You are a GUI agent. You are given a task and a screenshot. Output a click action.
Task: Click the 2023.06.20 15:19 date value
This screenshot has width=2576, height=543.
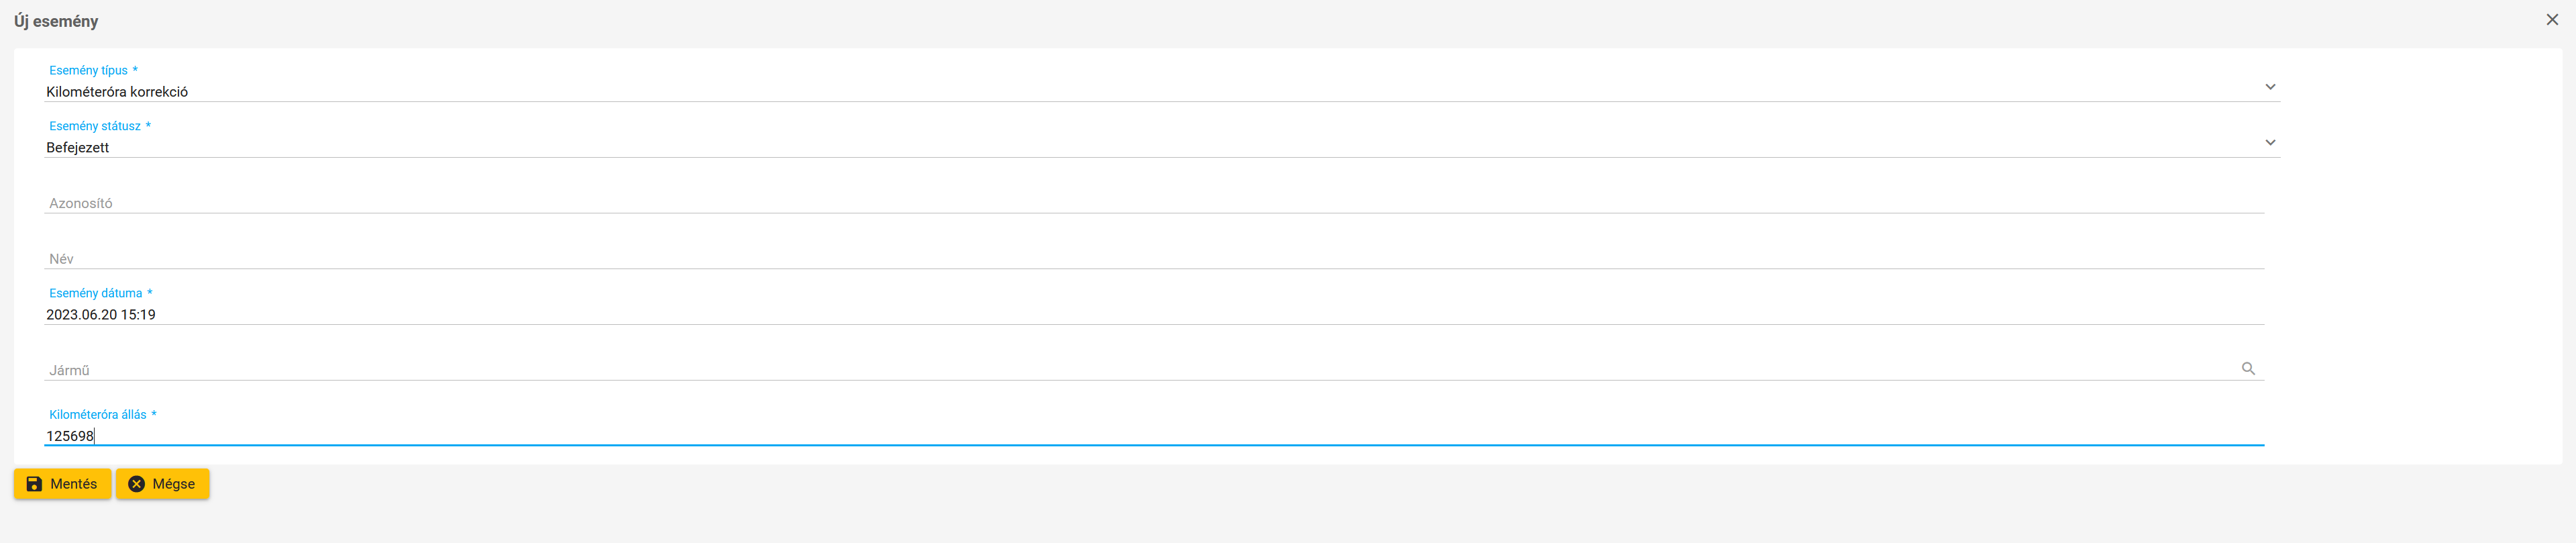(x=101, y=315)
